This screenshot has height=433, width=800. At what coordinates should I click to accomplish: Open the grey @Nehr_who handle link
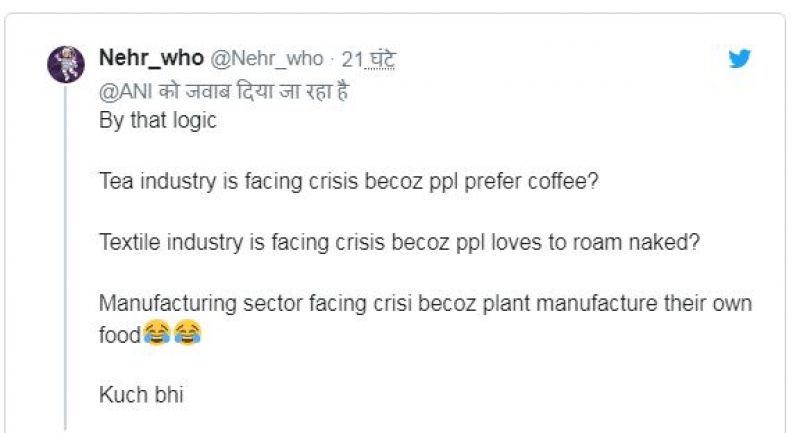coord(267,59)
